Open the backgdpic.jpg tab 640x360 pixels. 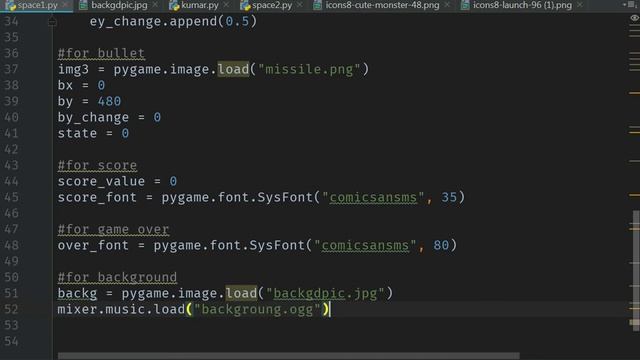(x=119, y=5)
